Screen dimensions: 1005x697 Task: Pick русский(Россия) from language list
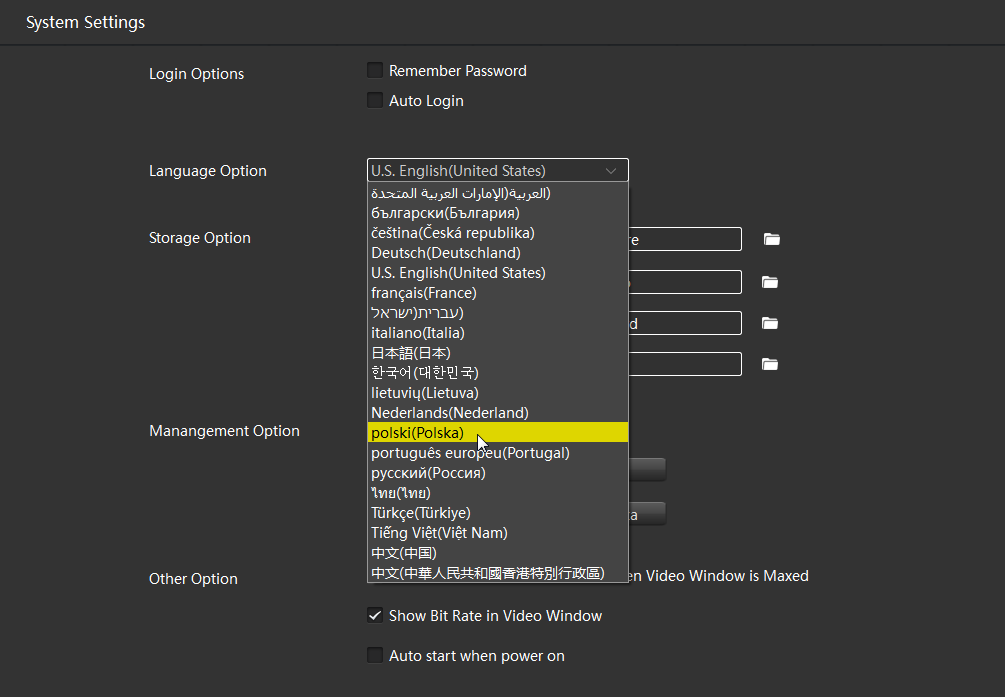[x=428, y=473]
